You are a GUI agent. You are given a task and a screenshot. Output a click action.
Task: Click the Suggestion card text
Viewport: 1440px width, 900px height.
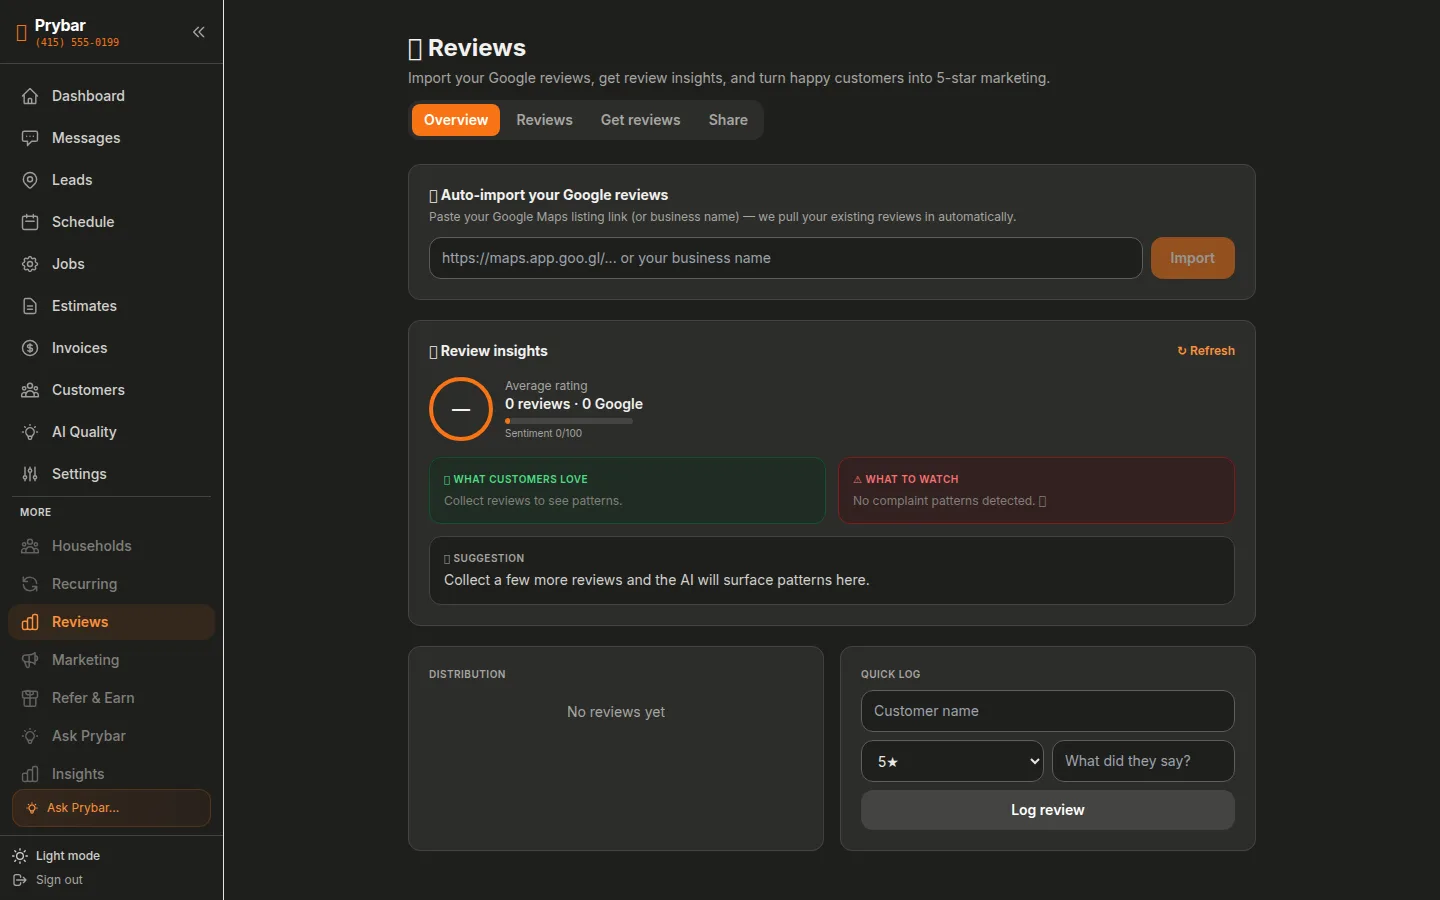656,580
